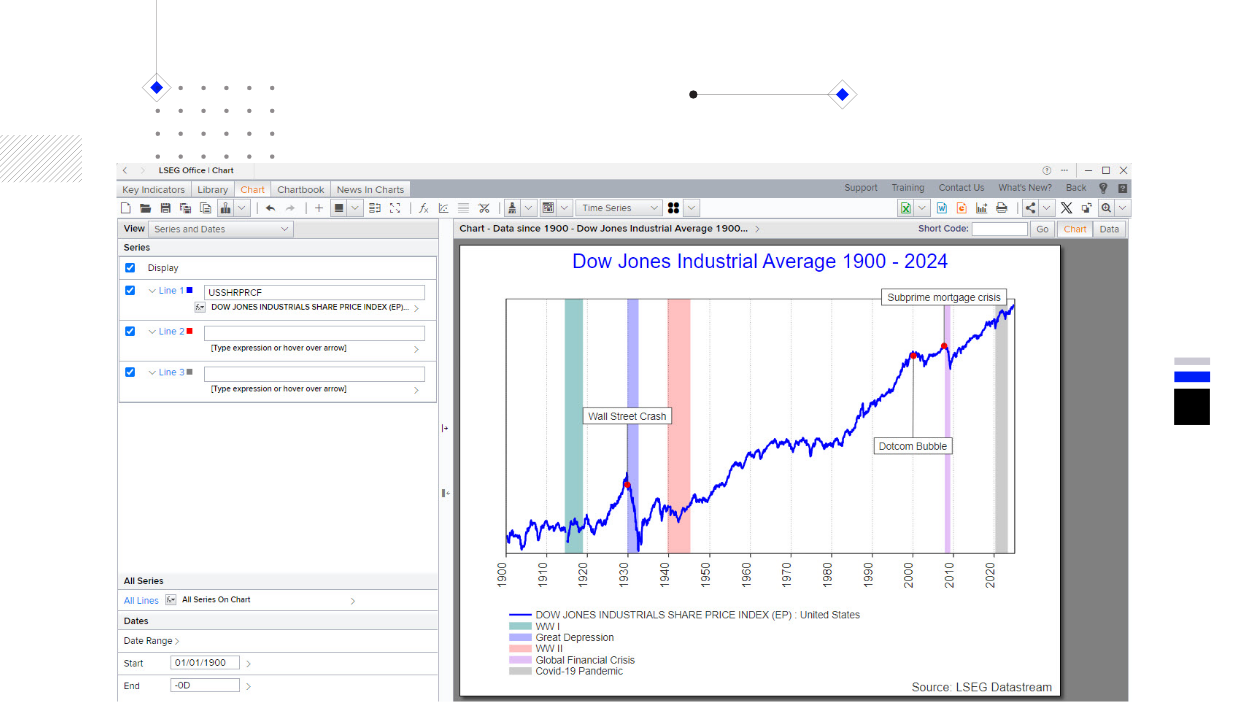Toggle the Line 3 checkbox
The image size is (1248, 702).
point(130,372)
